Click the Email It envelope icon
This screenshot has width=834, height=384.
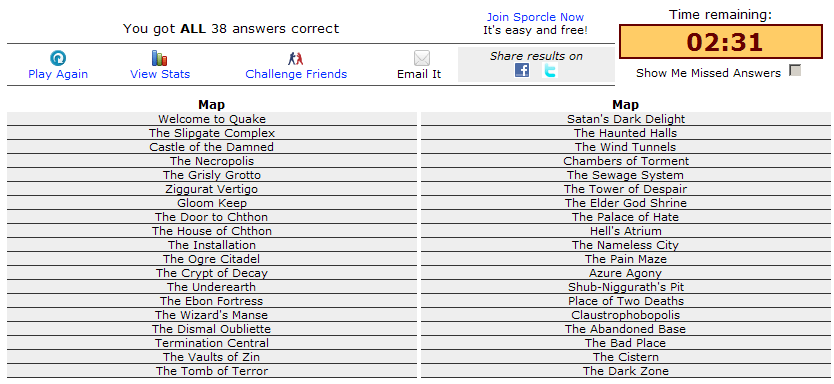[422, 58]
